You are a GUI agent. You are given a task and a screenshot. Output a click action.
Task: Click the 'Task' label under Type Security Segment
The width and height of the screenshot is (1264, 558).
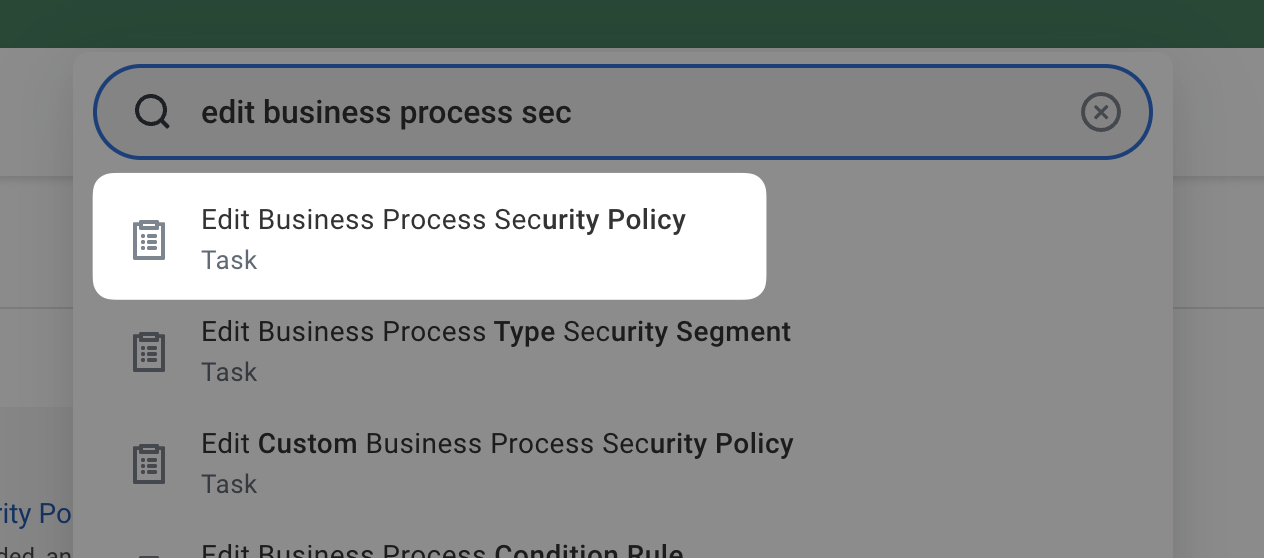point(229,372)
